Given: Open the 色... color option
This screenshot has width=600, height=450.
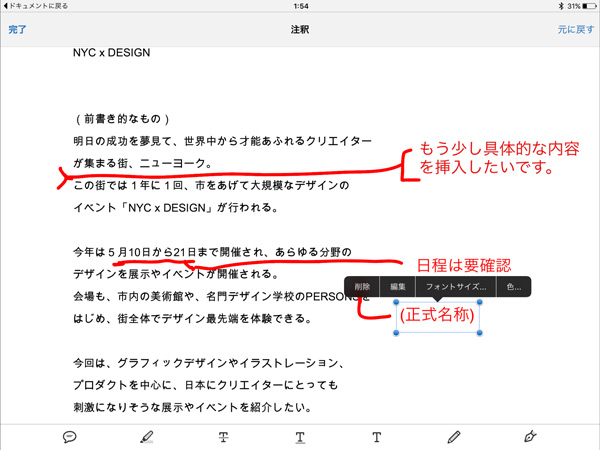Looking at the screenshot, I should point(514,287).
